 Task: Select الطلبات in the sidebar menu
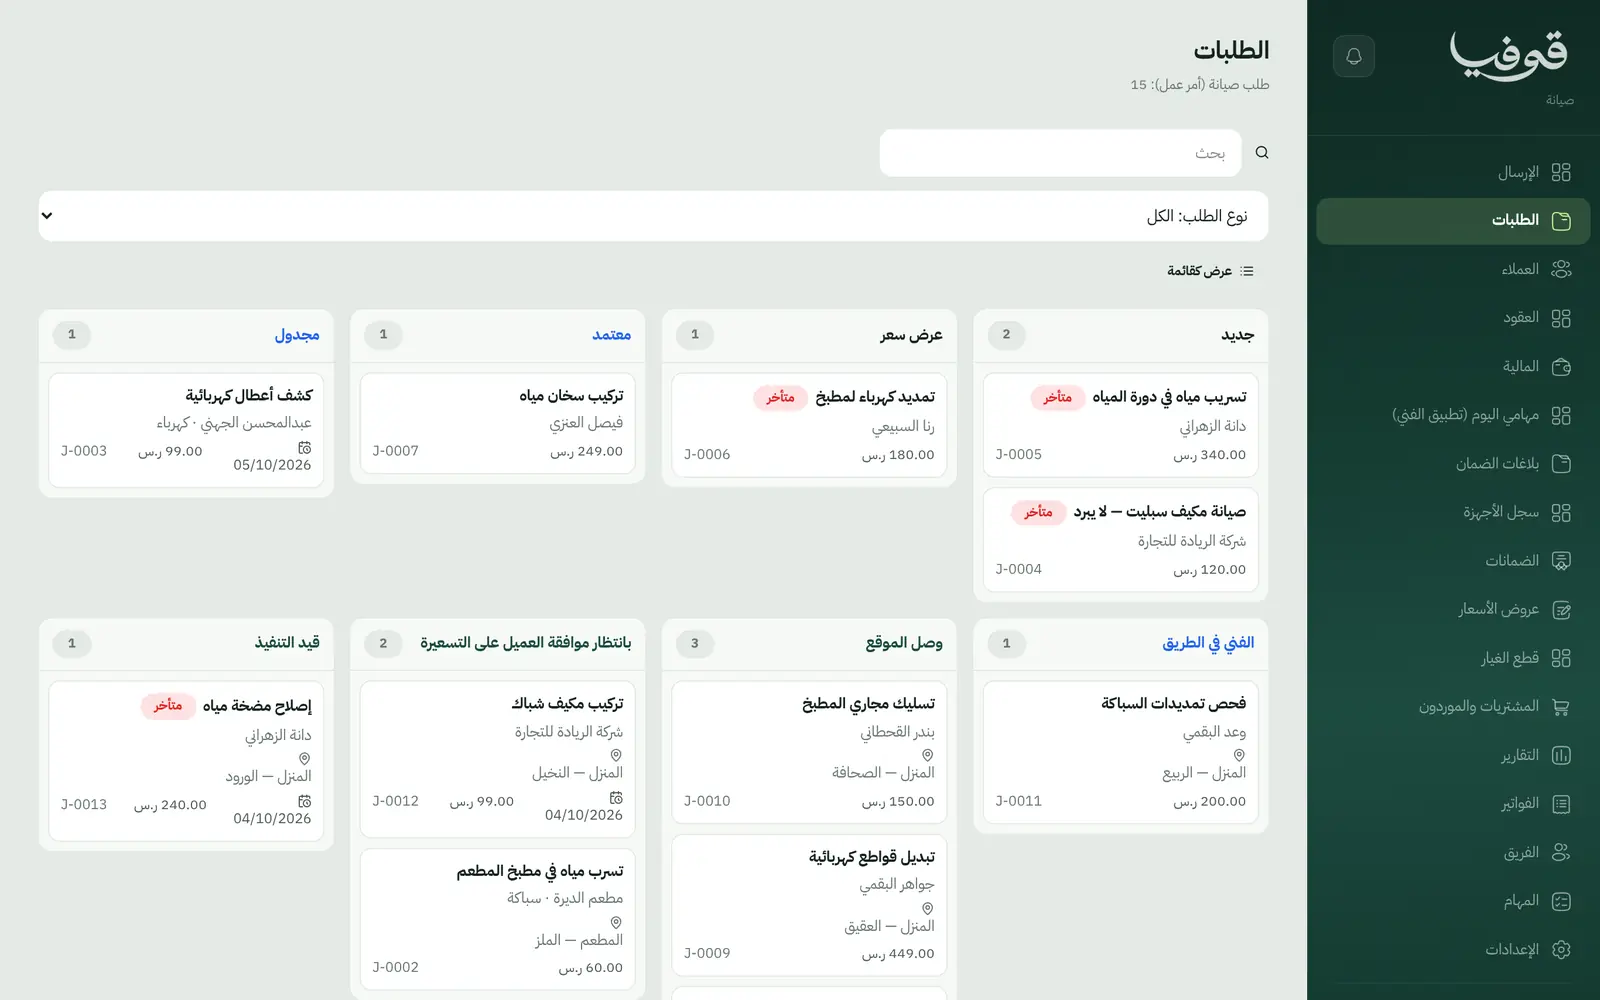click(1453, 221)
